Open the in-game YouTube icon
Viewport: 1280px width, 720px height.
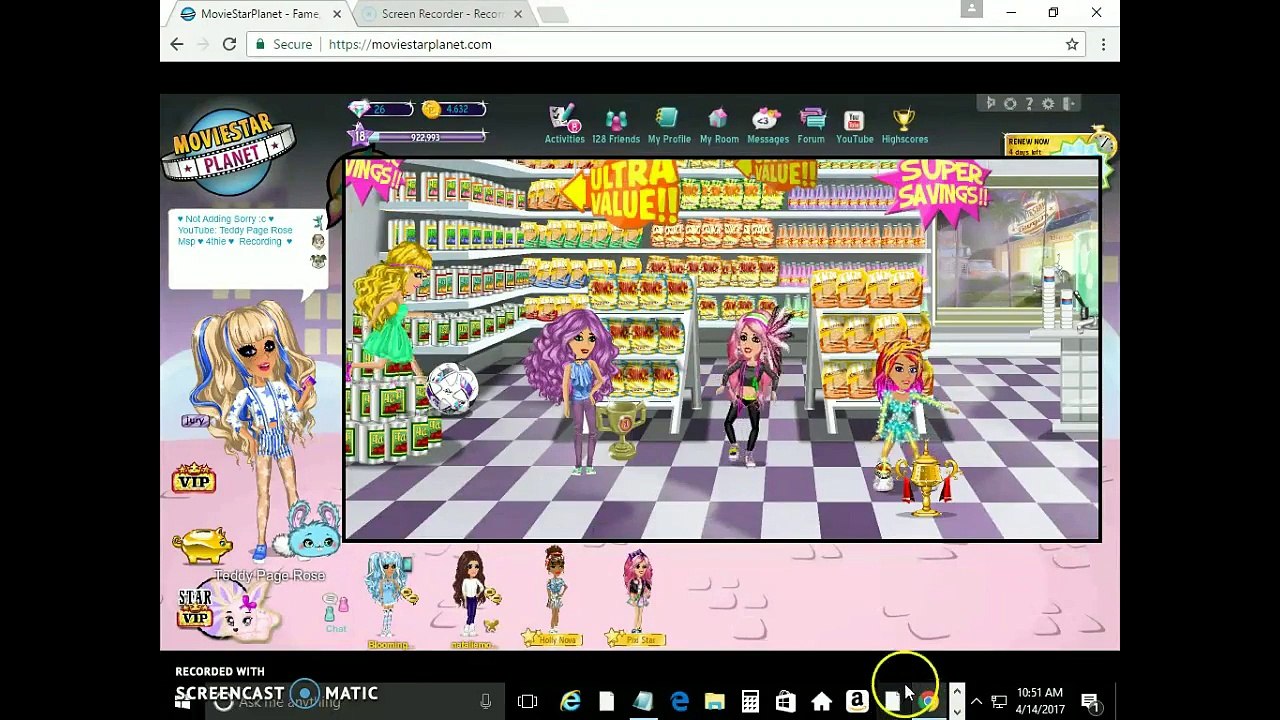pyautogui.click(x=854, y=126)
